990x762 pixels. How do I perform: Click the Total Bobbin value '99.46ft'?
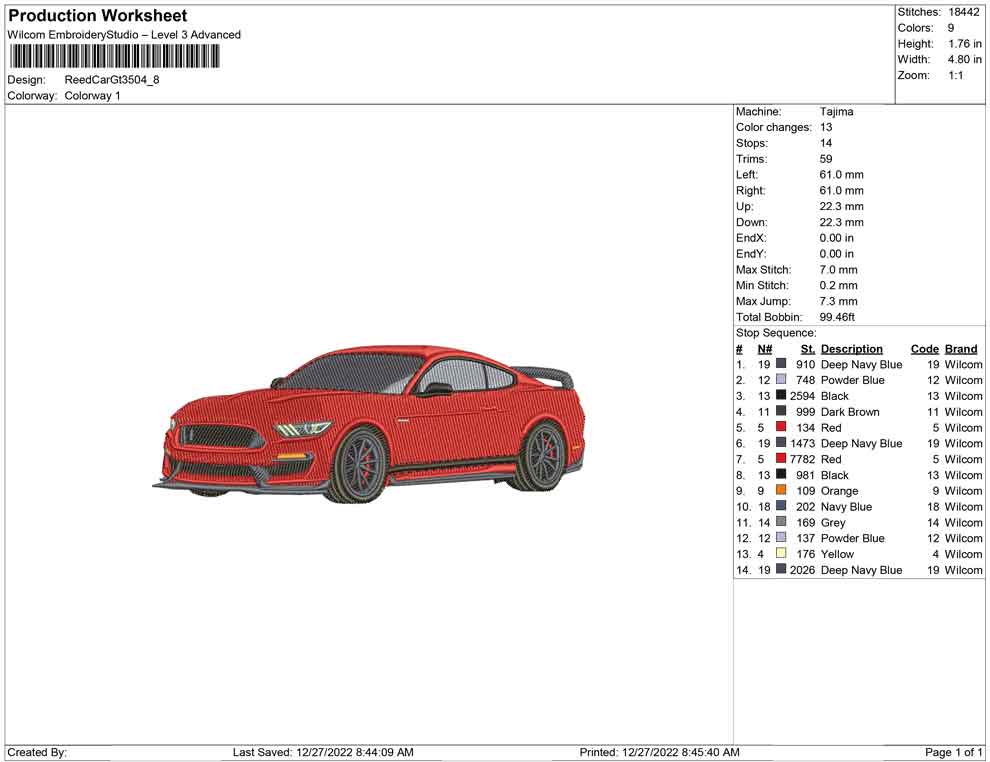[x=837, y=317]
